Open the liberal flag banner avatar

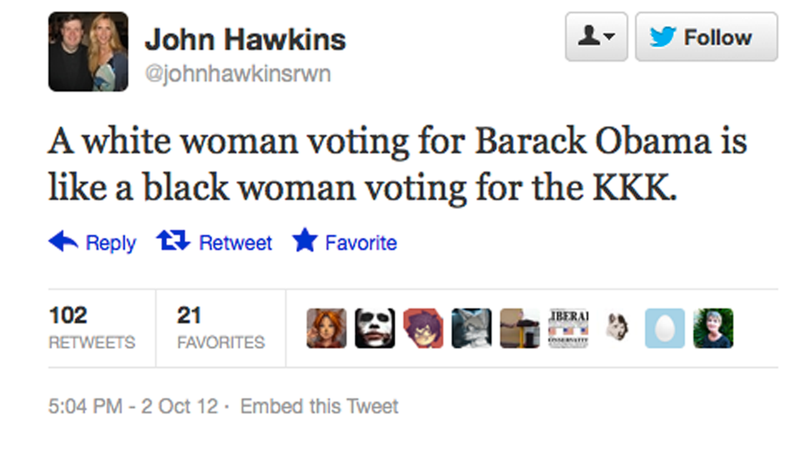coord(568,328)
